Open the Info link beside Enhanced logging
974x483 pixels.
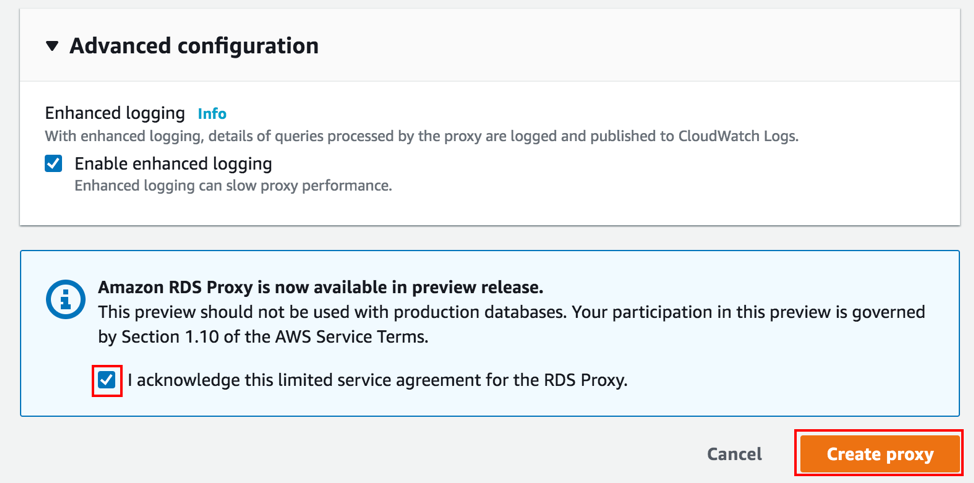(x=212, y=114)
